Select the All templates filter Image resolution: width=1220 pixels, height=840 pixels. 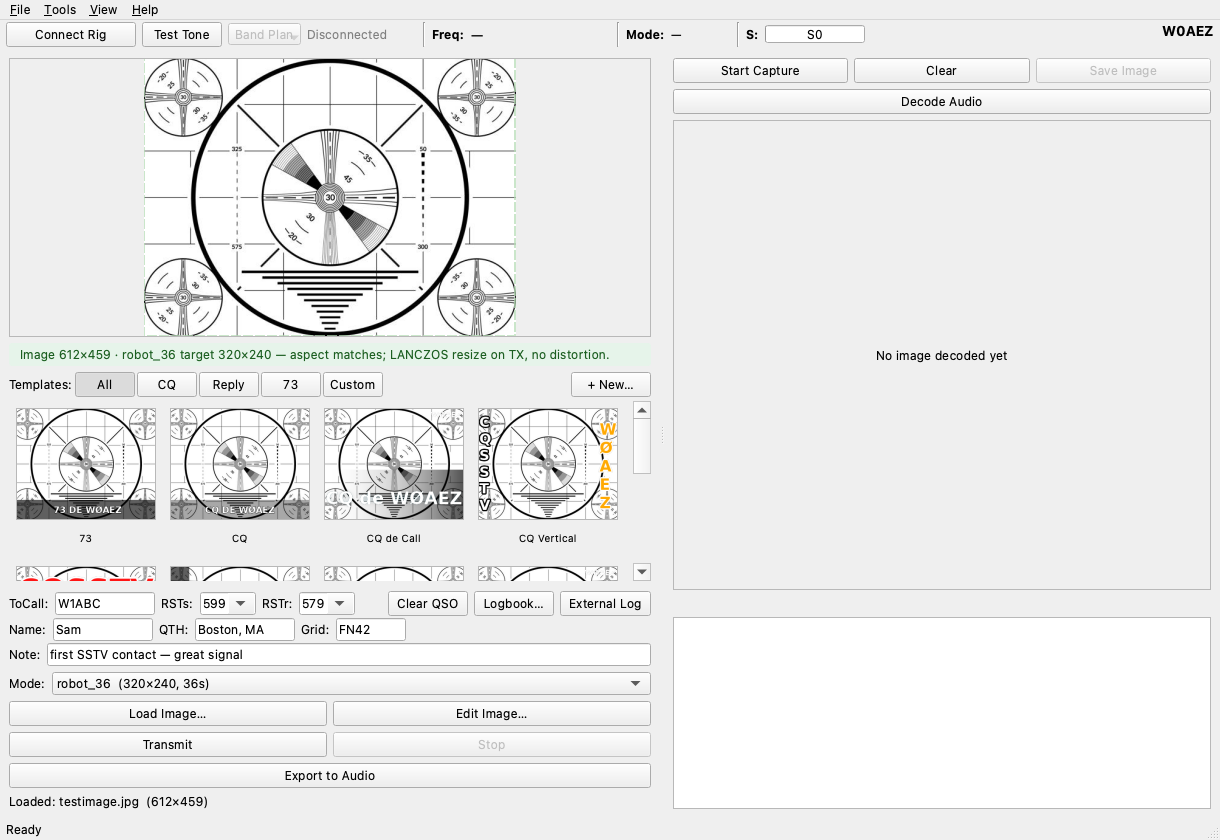click(x=105, y=385)
